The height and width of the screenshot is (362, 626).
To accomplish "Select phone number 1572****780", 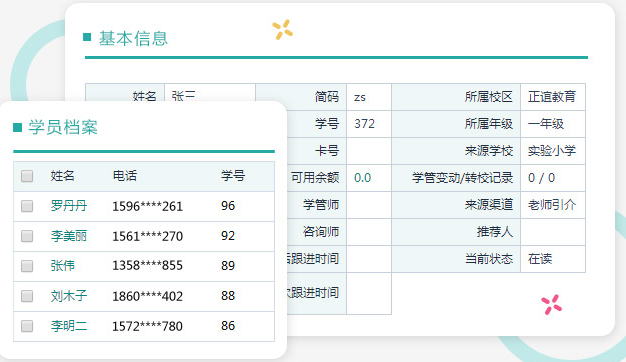I will tap(147, 326).
